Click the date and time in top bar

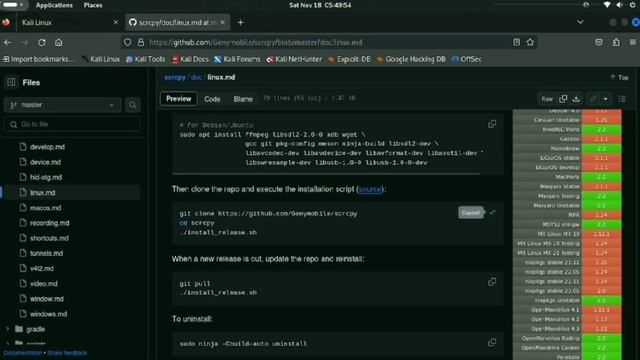tap(320, 5)
